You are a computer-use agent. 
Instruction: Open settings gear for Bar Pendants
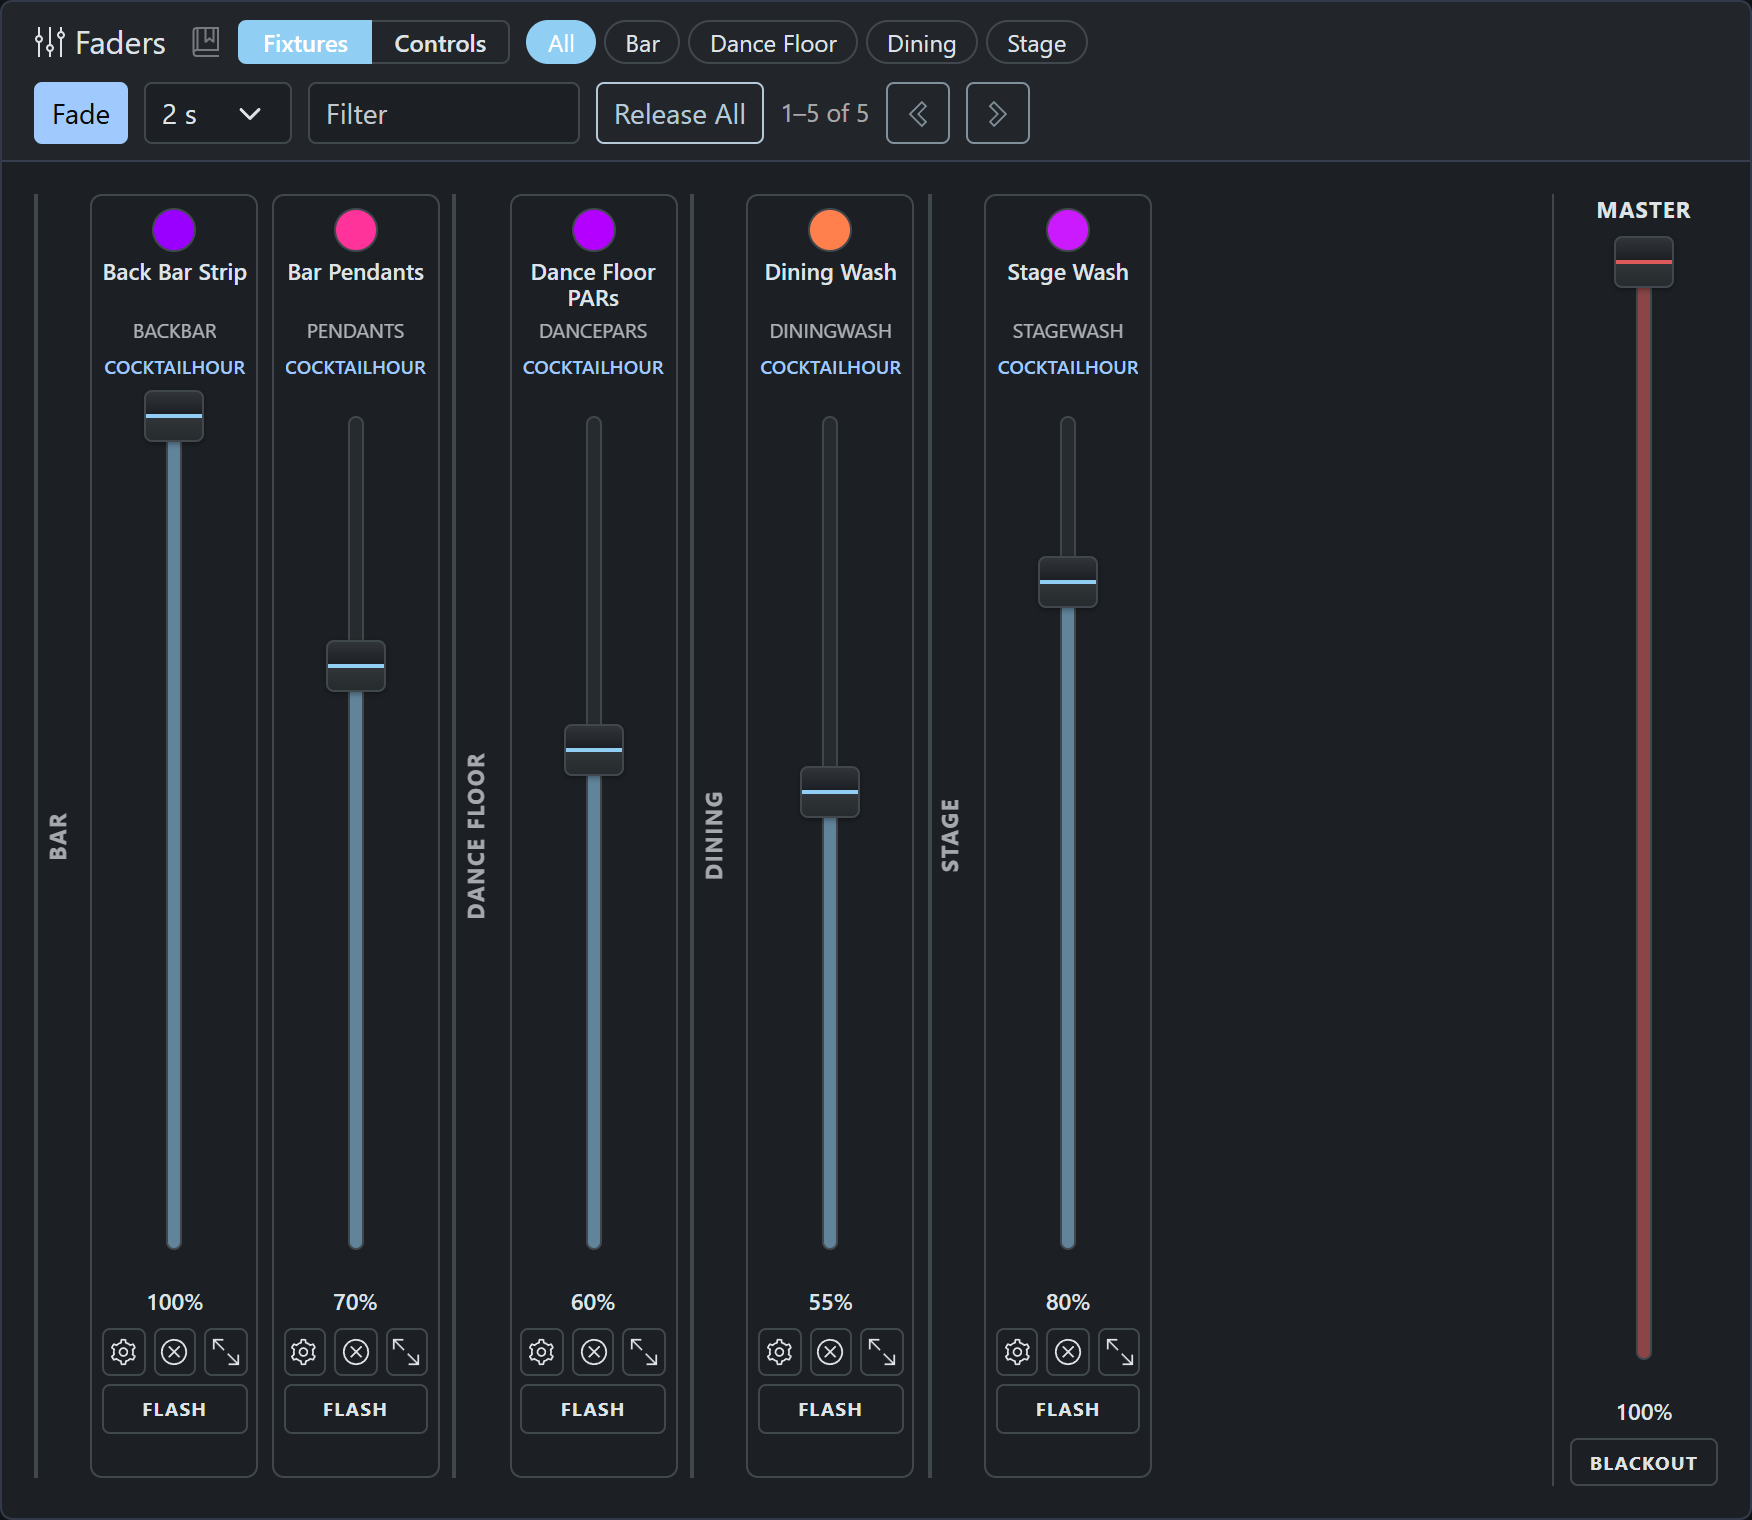coord(304,1352)
